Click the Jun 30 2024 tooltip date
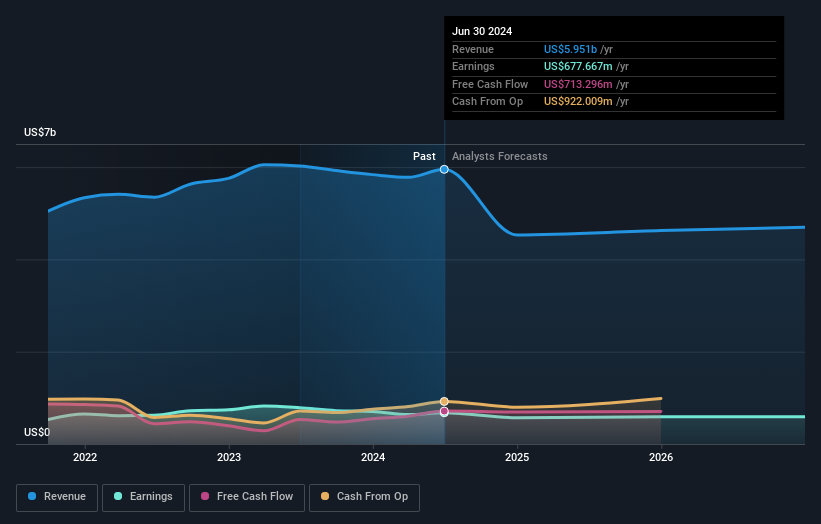Viewport: 821px width, 524px height. (482, 31)
